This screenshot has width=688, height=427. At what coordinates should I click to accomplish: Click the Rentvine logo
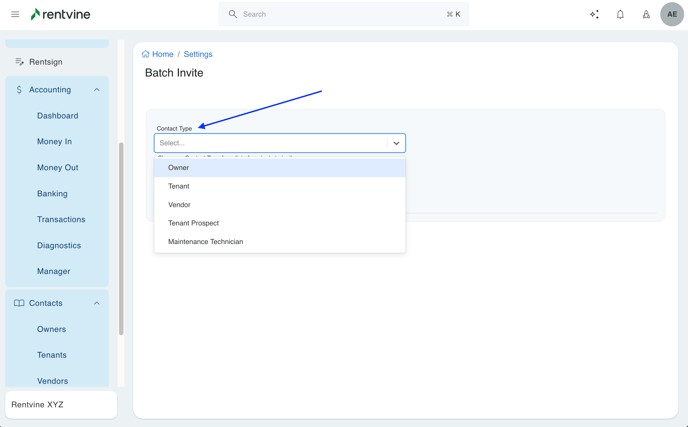pyautogui.click(x=62, y=15)
